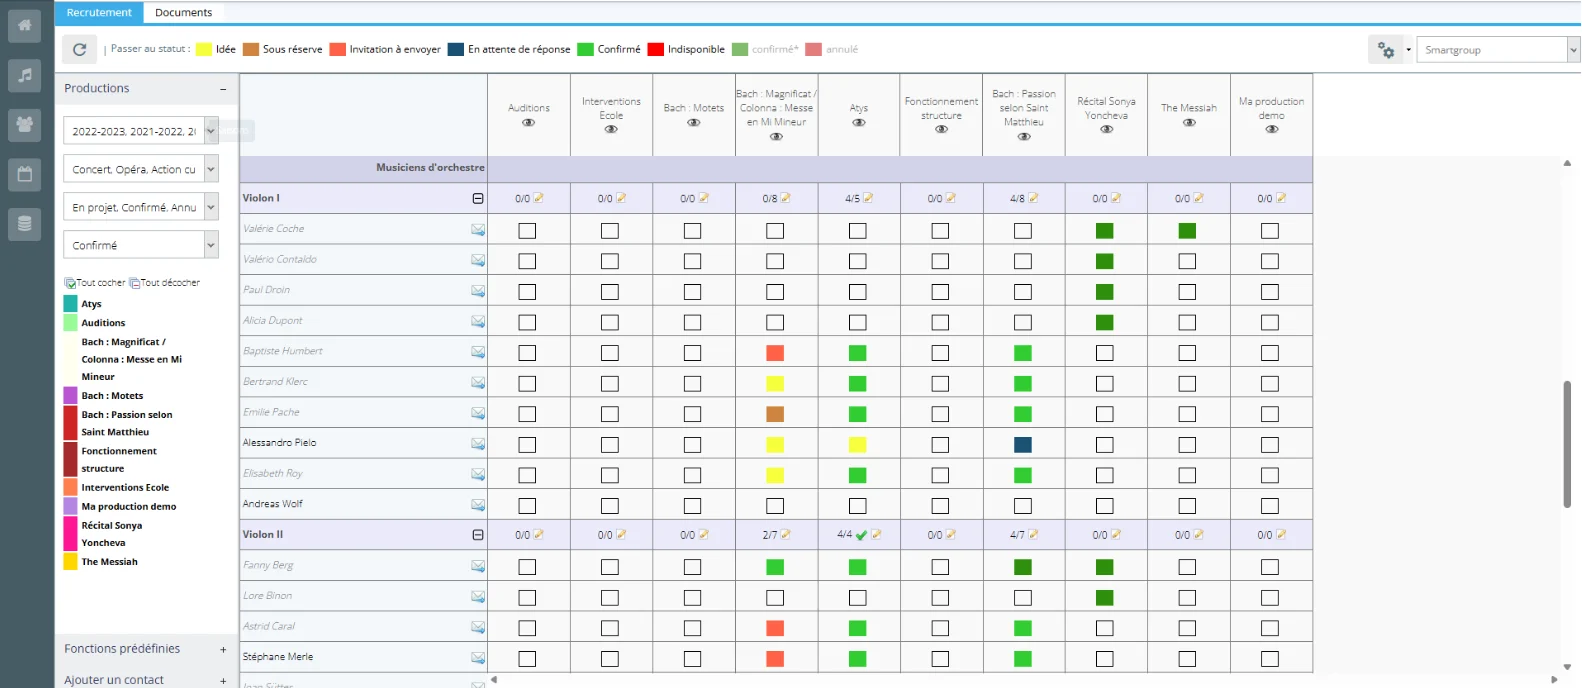Collapse the Violon II section
The width and height of the screenshot is (1582, 688).
point(478,535)
